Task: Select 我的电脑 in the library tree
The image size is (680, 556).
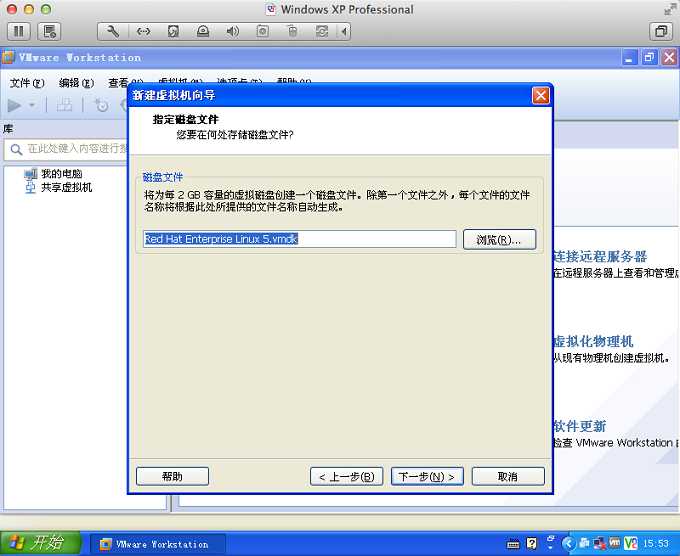Action: 62,174
